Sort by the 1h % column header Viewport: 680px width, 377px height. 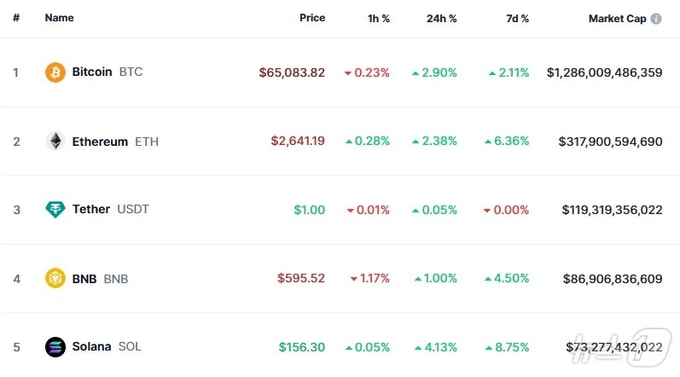click(379, 18)
